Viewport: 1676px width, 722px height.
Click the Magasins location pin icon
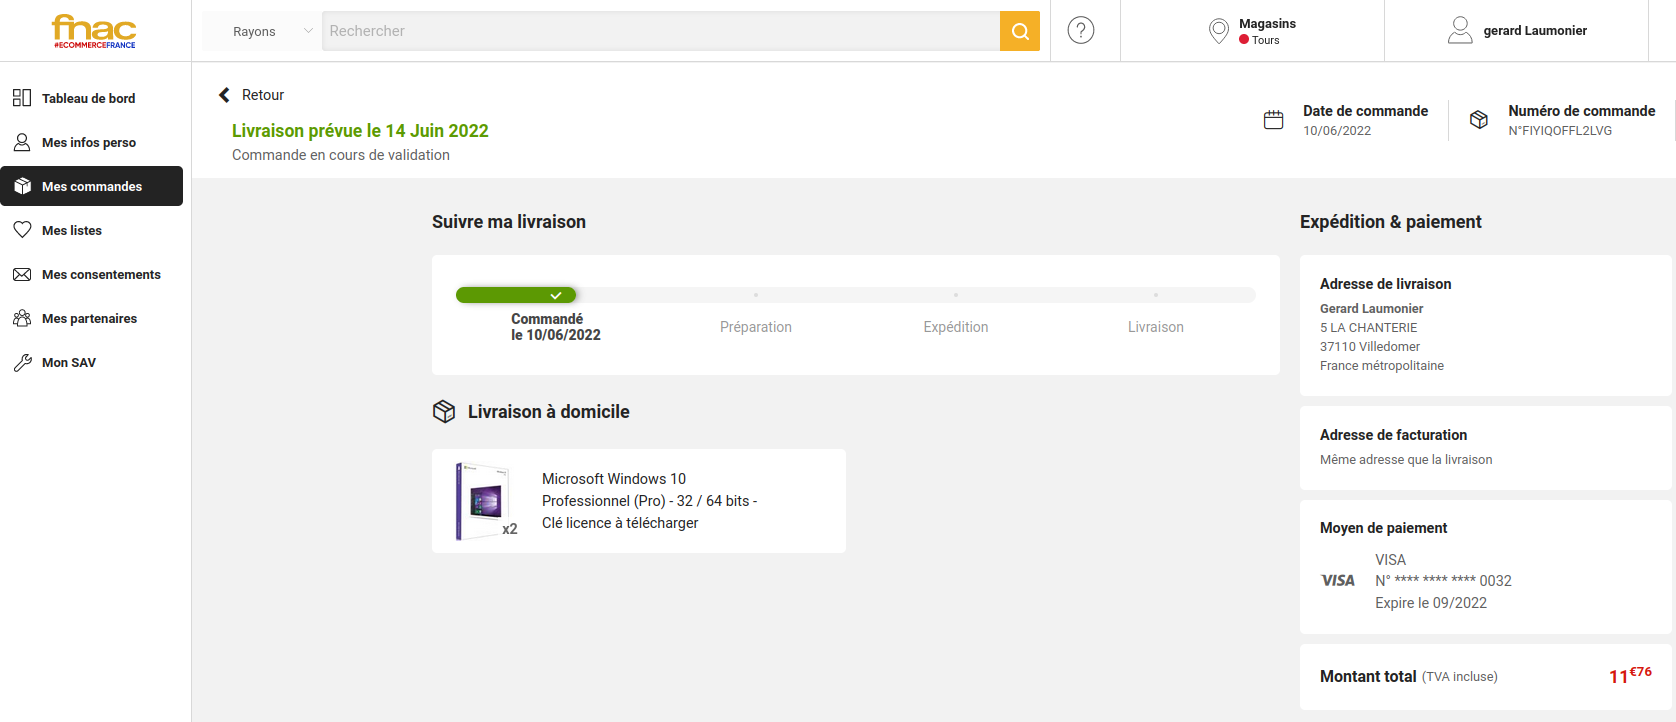[x=1218, y=31]
